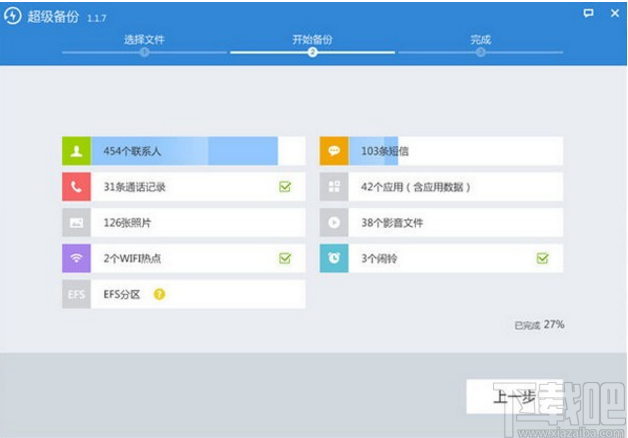628x438 pixels.
Task: Click the 103条短信 progress bar
Action: click(455, 151)
